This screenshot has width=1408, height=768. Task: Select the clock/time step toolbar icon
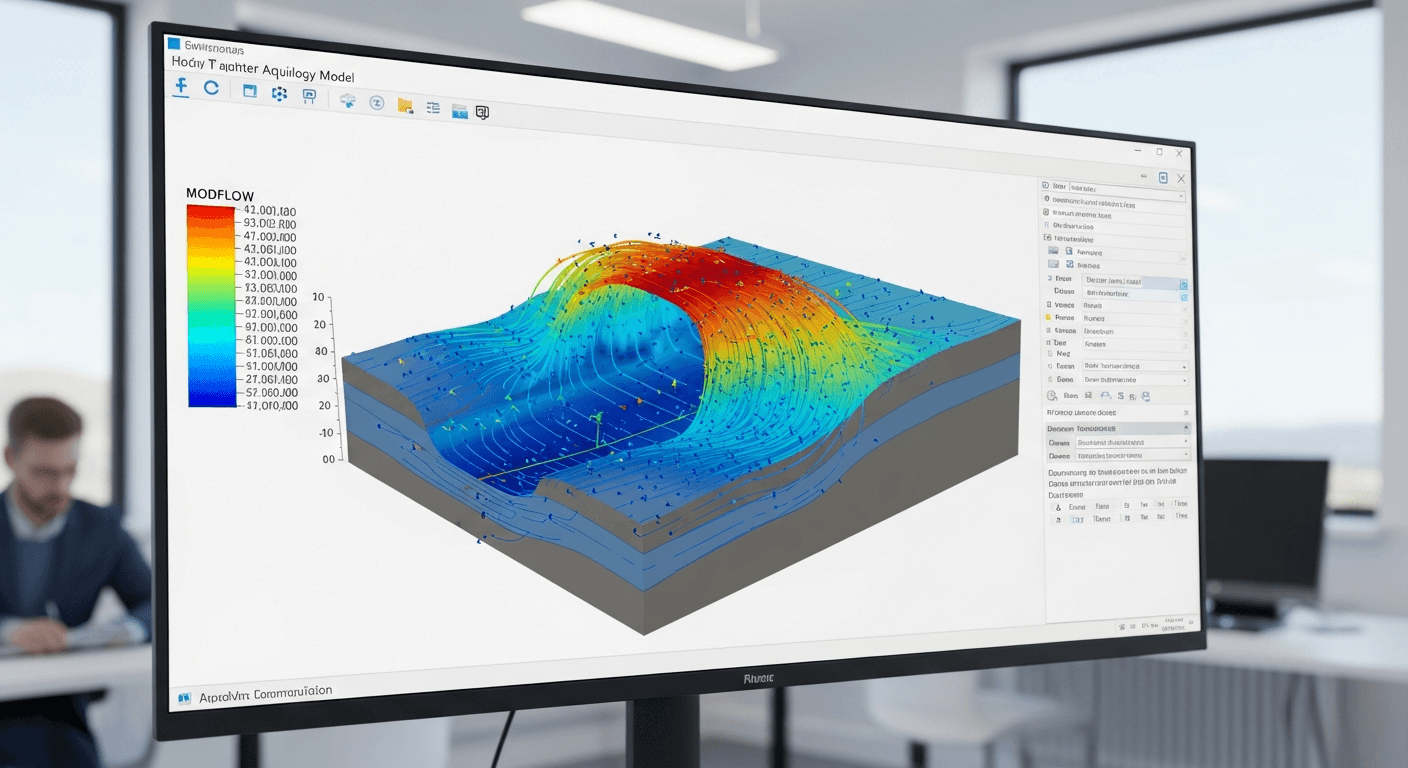coord(378,102)
